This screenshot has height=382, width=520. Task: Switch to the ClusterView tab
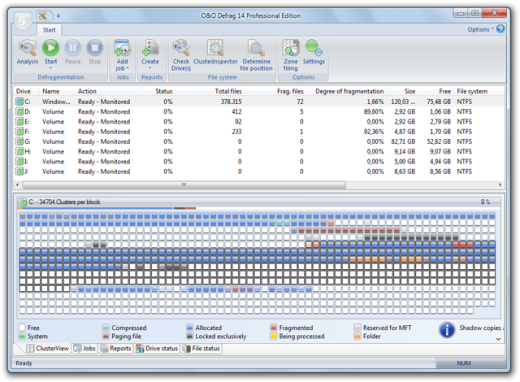click(48, 348)
